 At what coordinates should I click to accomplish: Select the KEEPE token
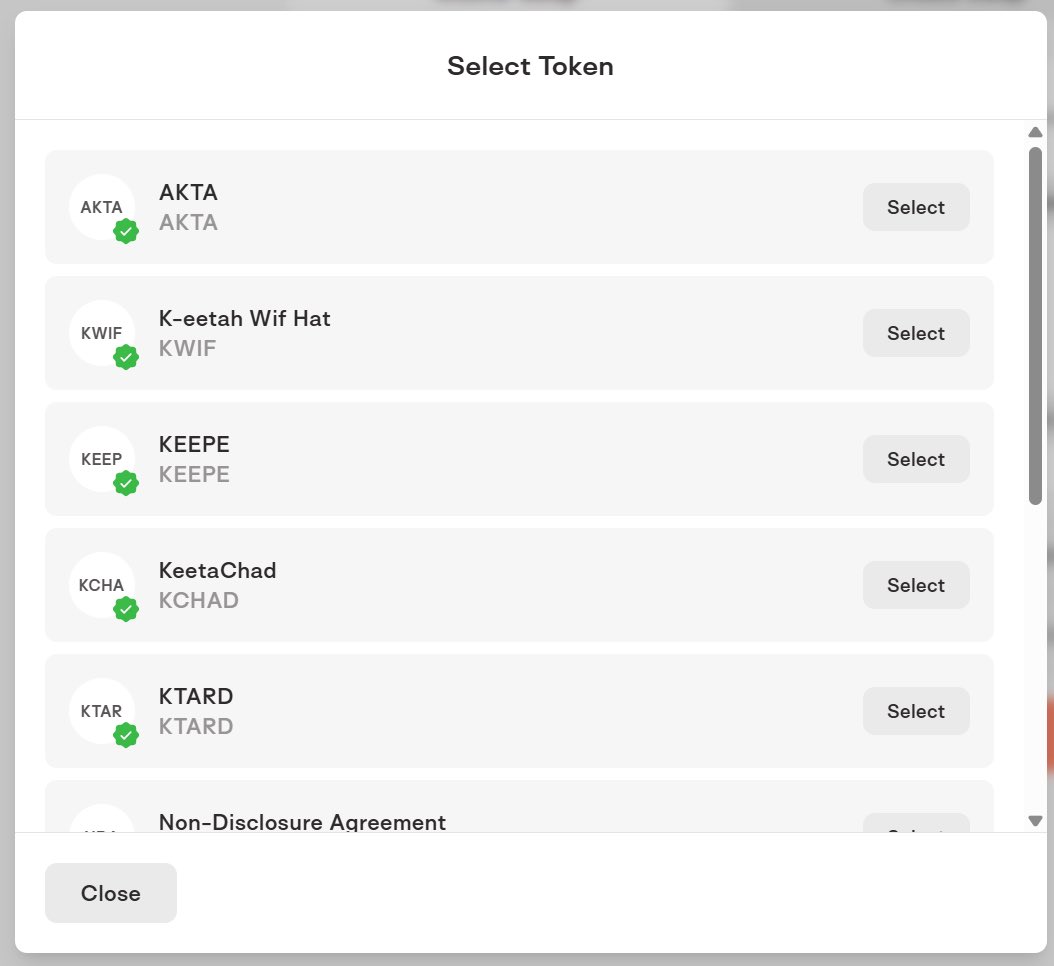click(915, 459)
